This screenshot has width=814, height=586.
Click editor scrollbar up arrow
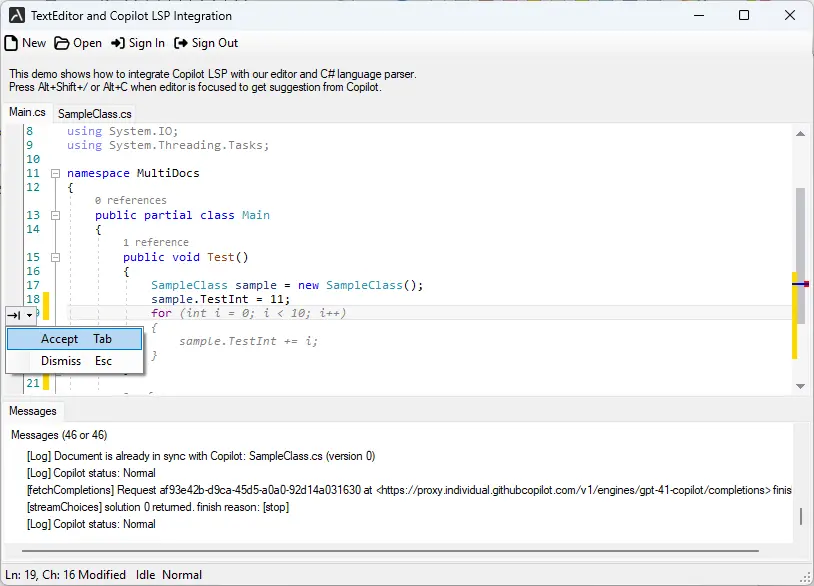[x=800, y=134]
